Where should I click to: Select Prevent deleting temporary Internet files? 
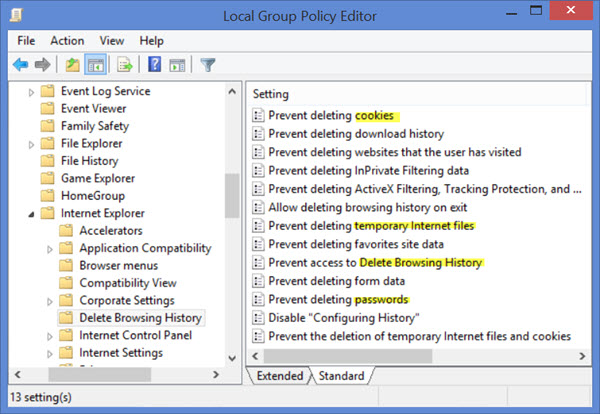pyautogui.click(x=371, y=226)
